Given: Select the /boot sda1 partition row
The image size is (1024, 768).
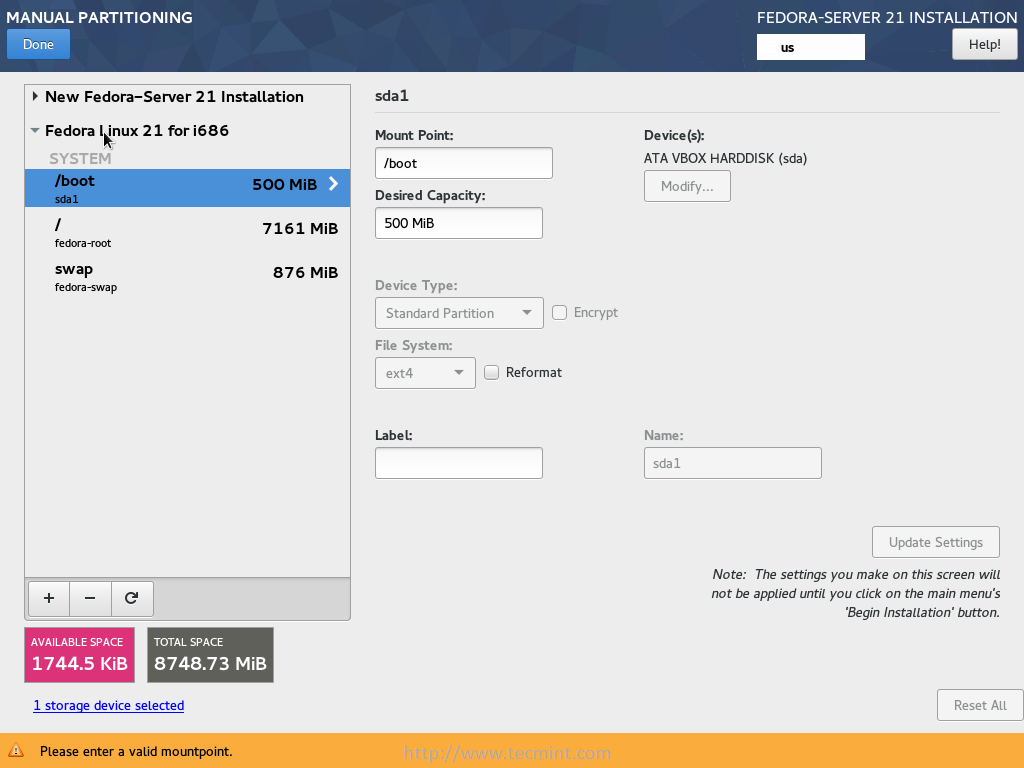Looking at the screenshot, I should [187, 188].
